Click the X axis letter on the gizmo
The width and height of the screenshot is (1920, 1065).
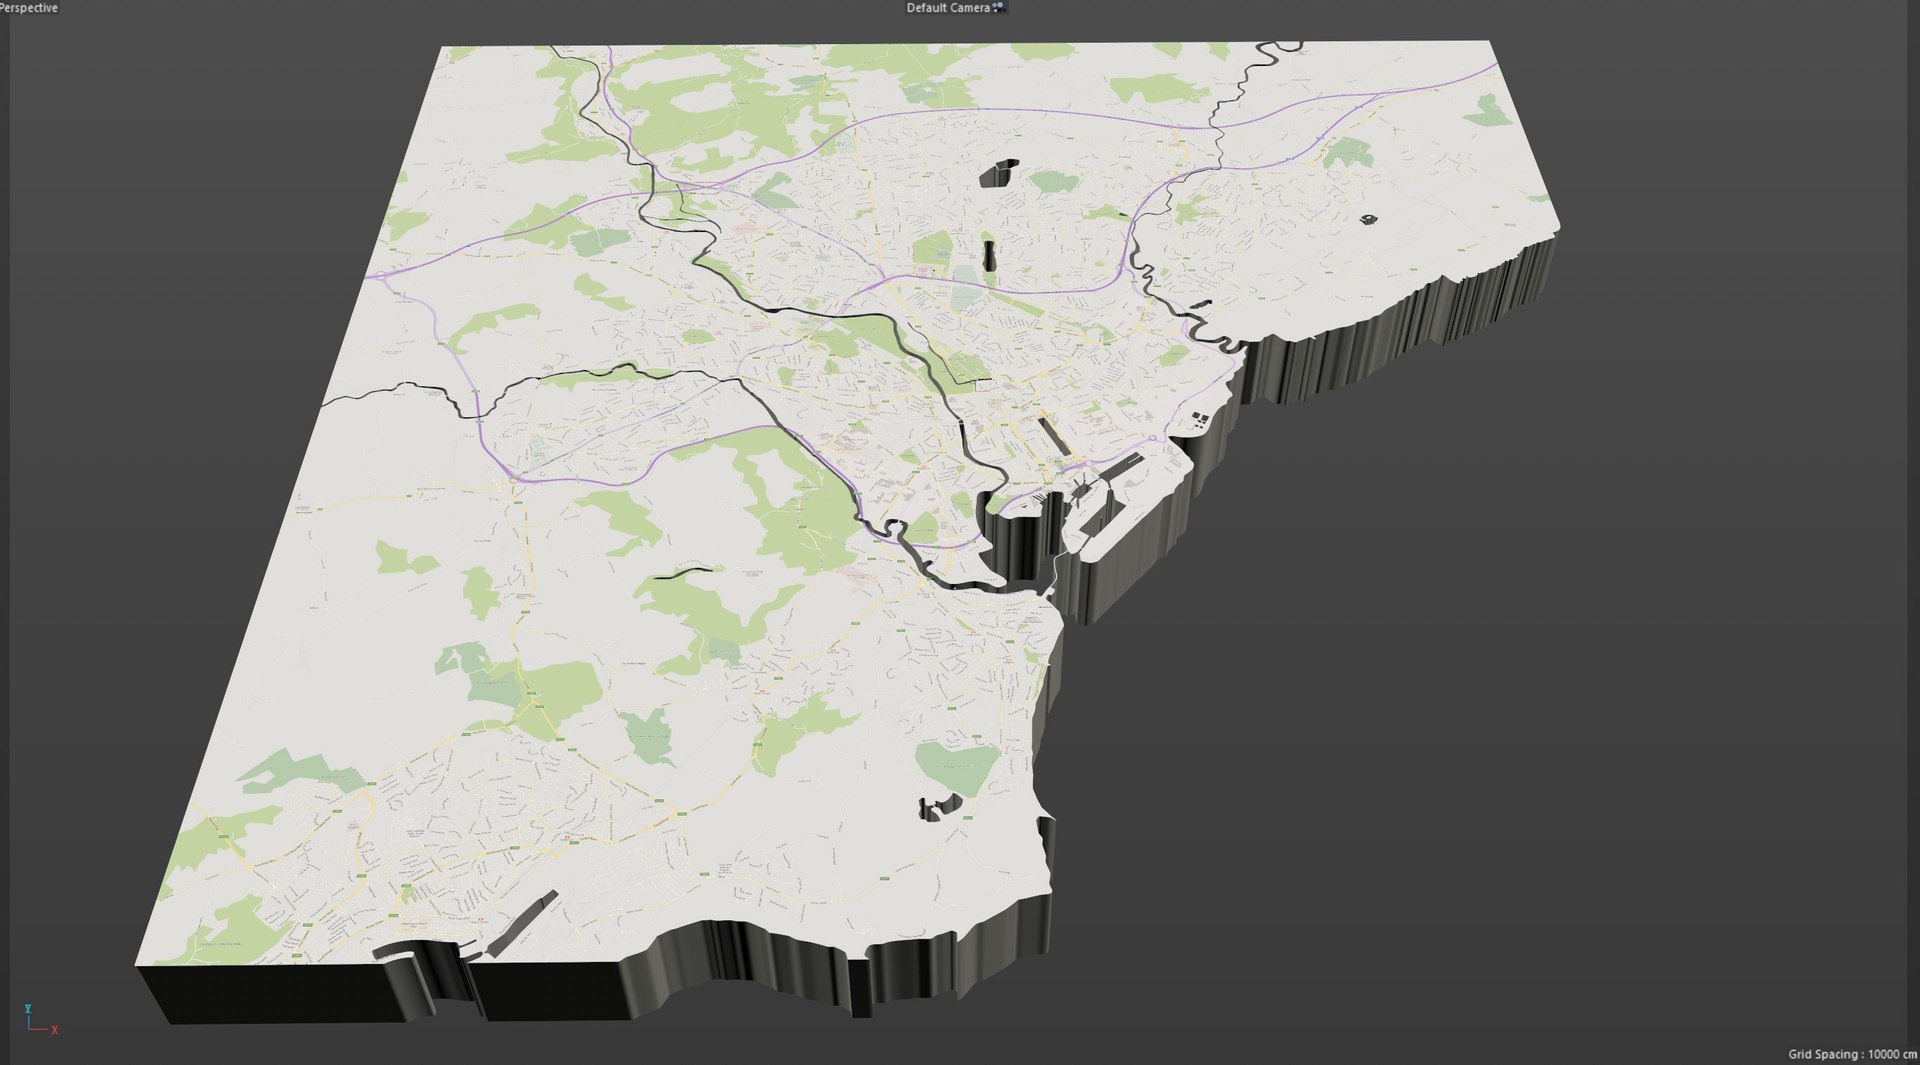click(55, 1030)
